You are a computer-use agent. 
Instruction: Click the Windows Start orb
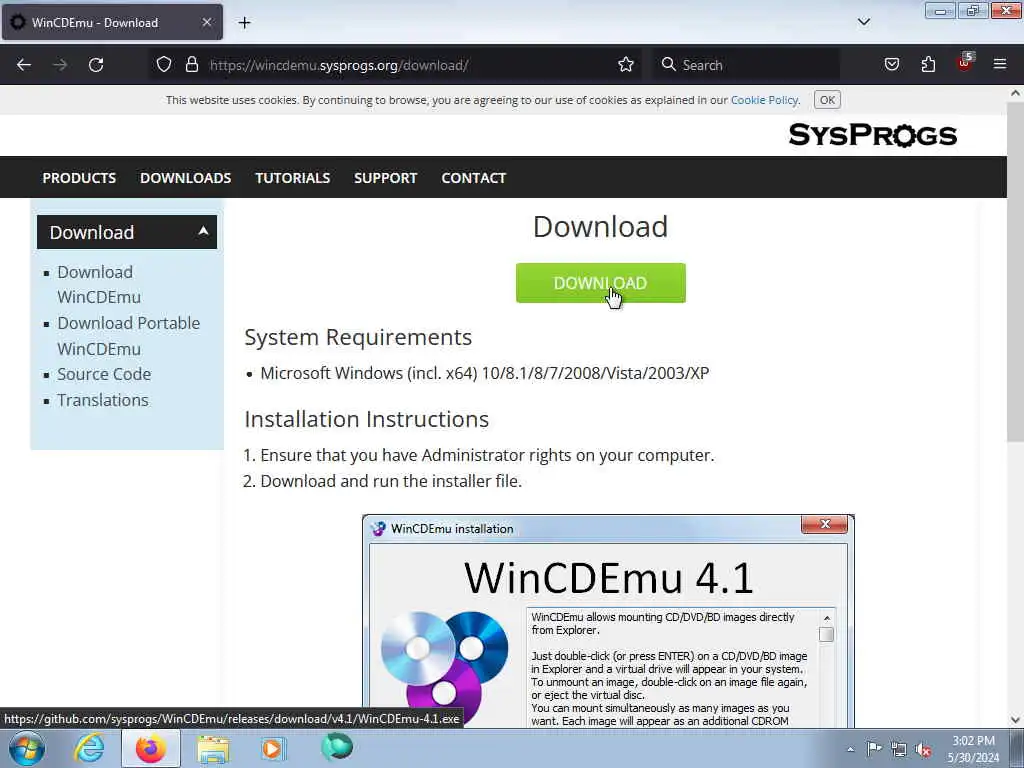[x=27, y=748]
